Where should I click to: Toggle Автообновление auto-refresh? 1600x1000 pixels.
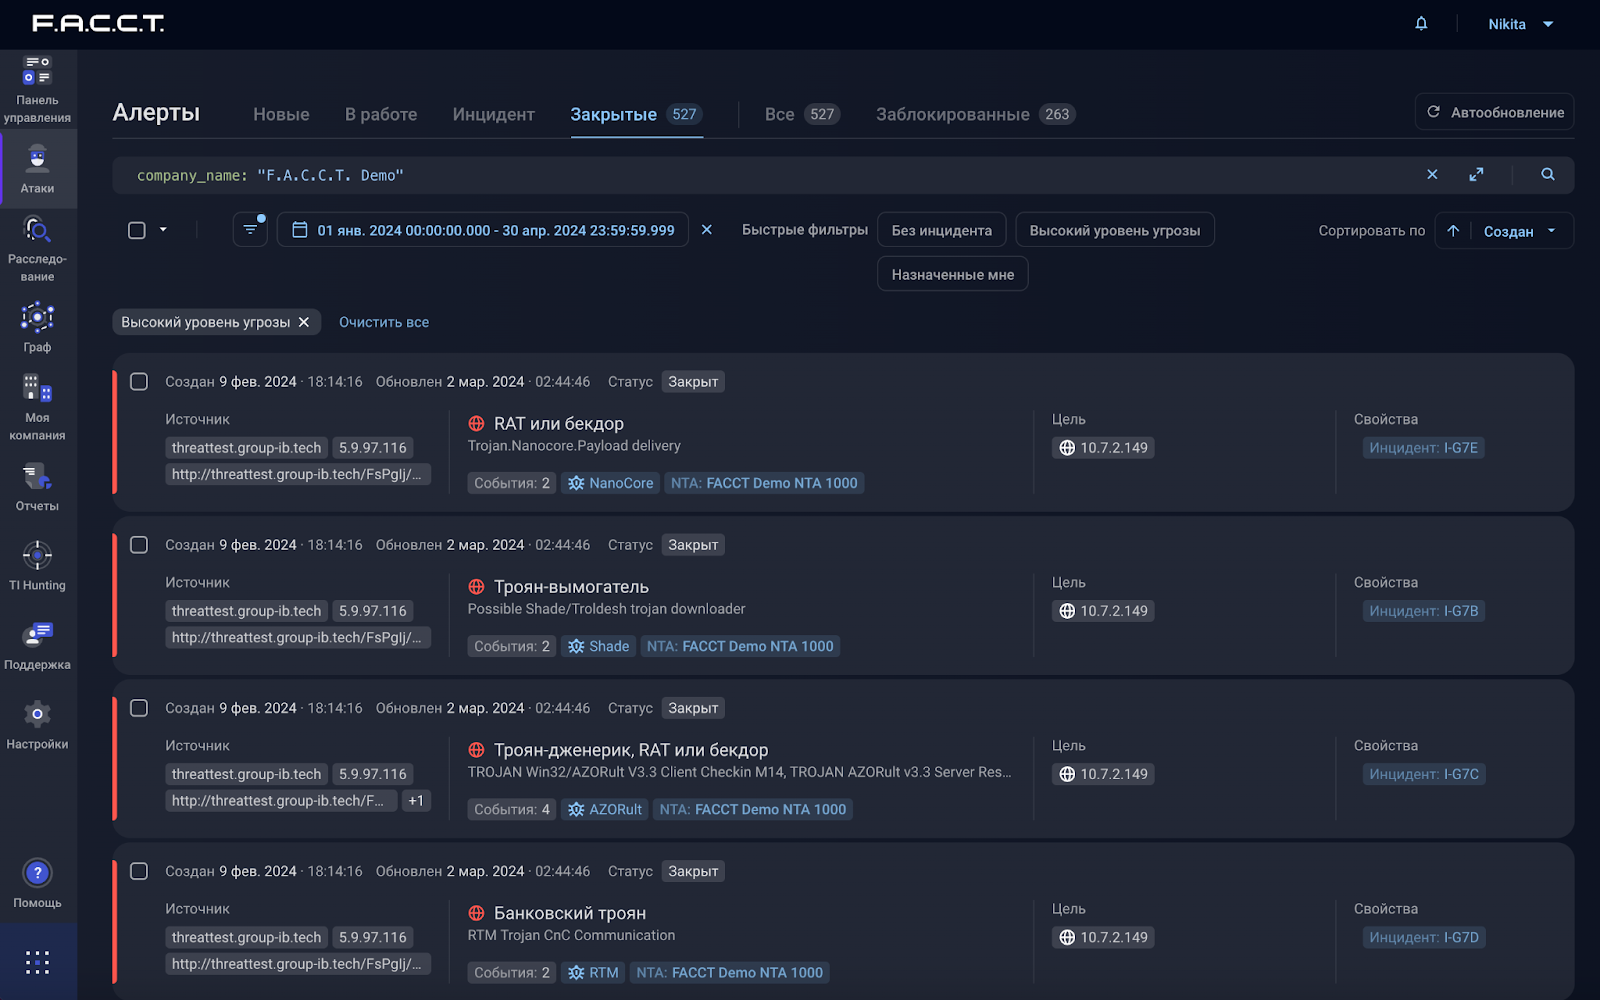pyautogui.click(x=1494, y=112)
